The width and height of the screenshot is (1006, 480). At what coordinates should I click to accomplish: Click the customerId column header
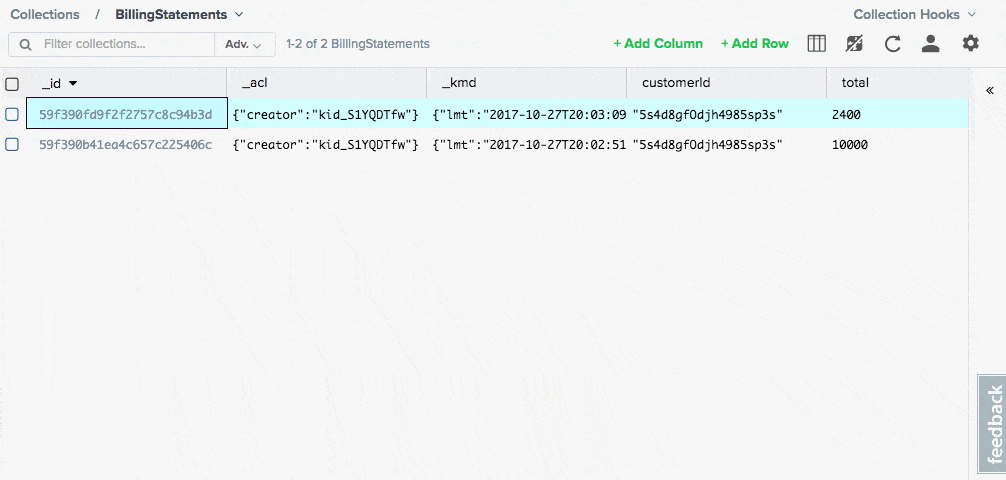pos(676,83)
